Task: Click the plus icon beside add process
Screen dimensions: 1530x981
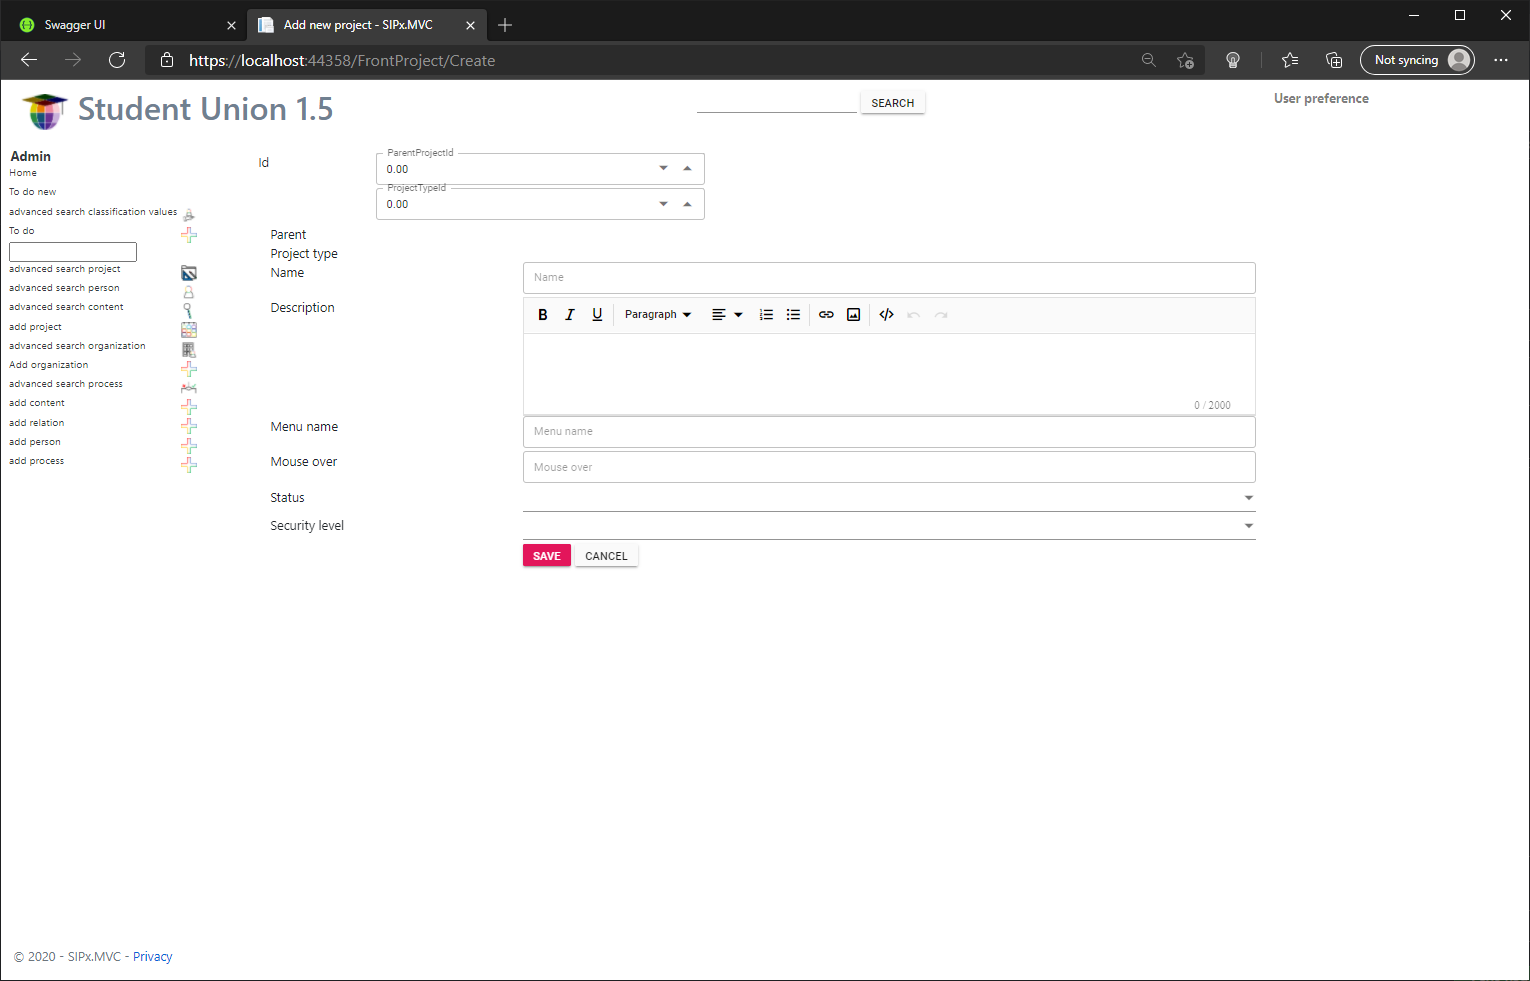Action: [188, 465]
